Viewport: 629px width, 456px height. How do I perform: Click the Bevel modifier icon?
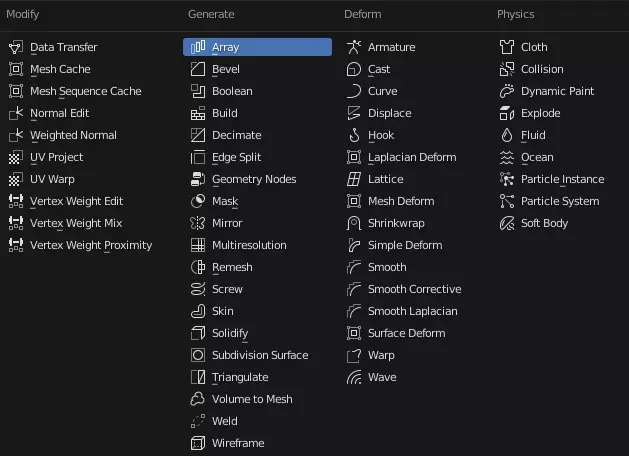tap(198, 69)
